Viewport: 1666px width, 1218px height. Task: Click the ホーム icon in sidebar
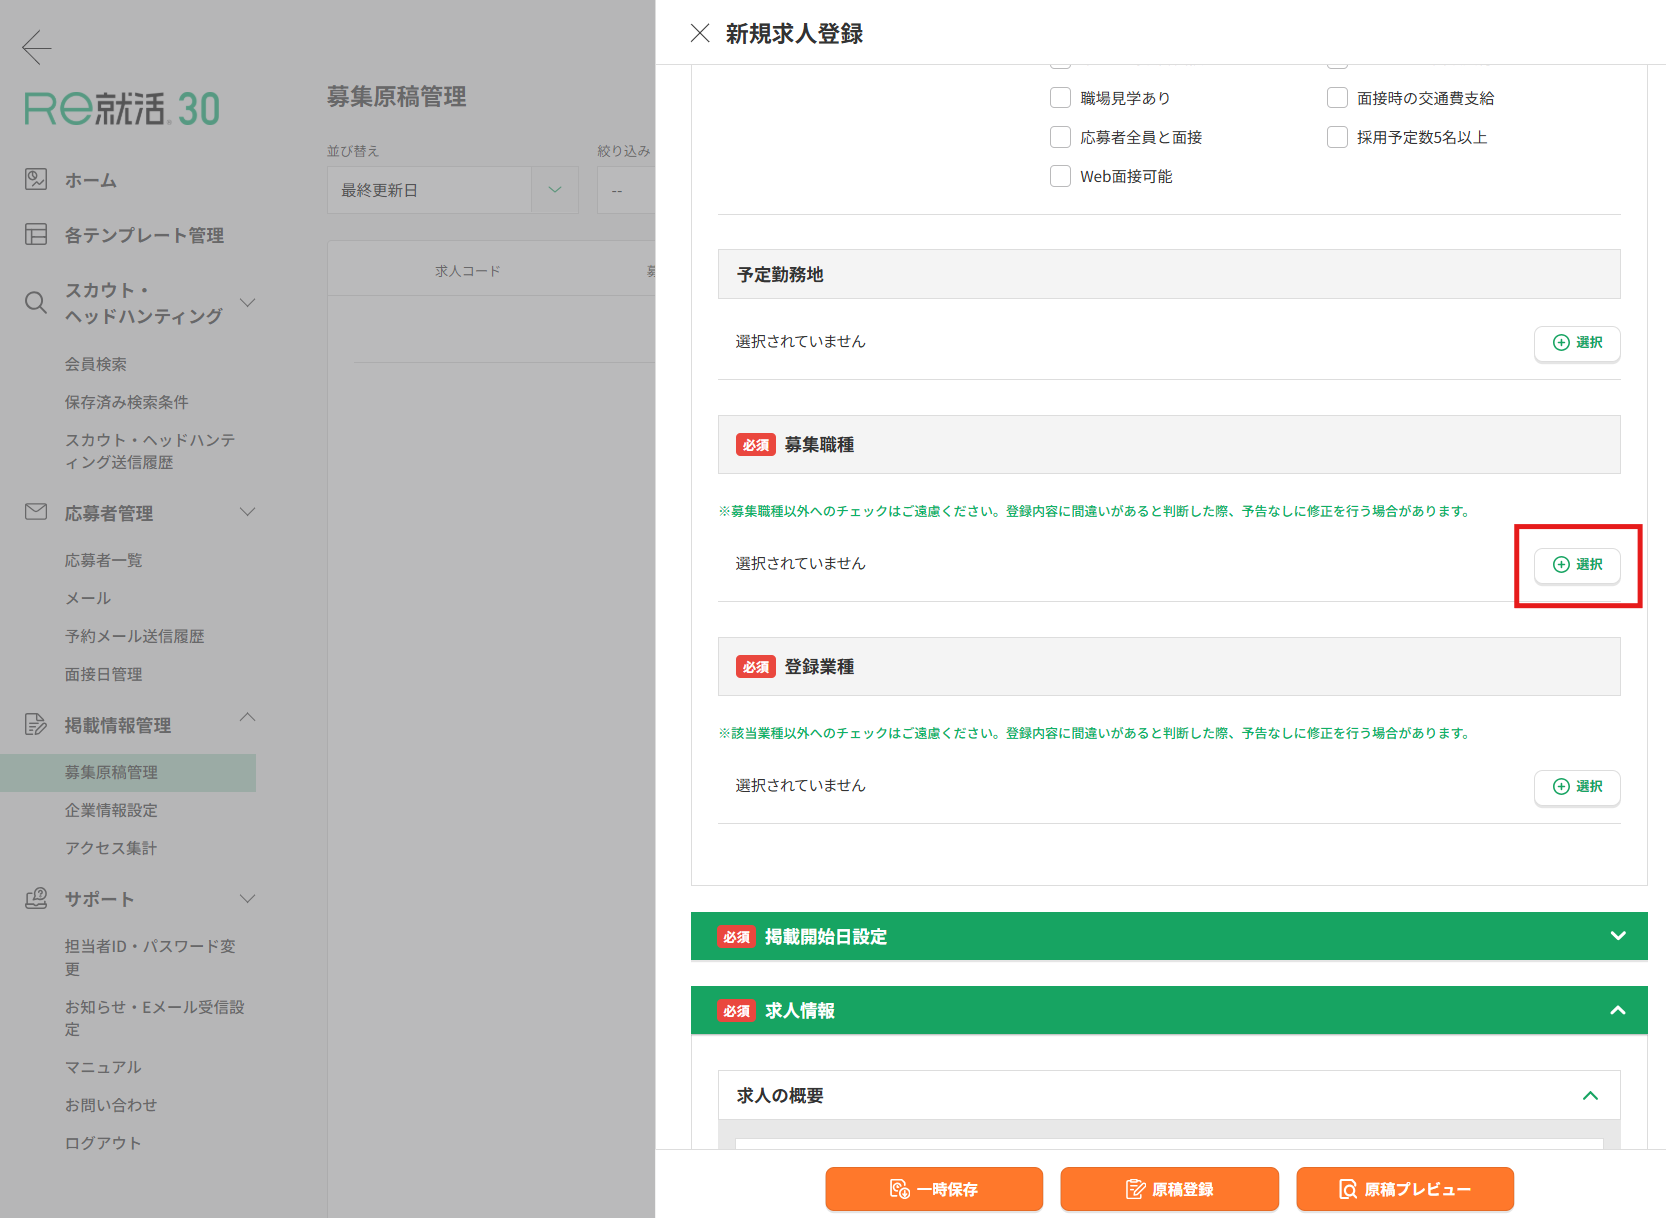(x=36, y=179)
